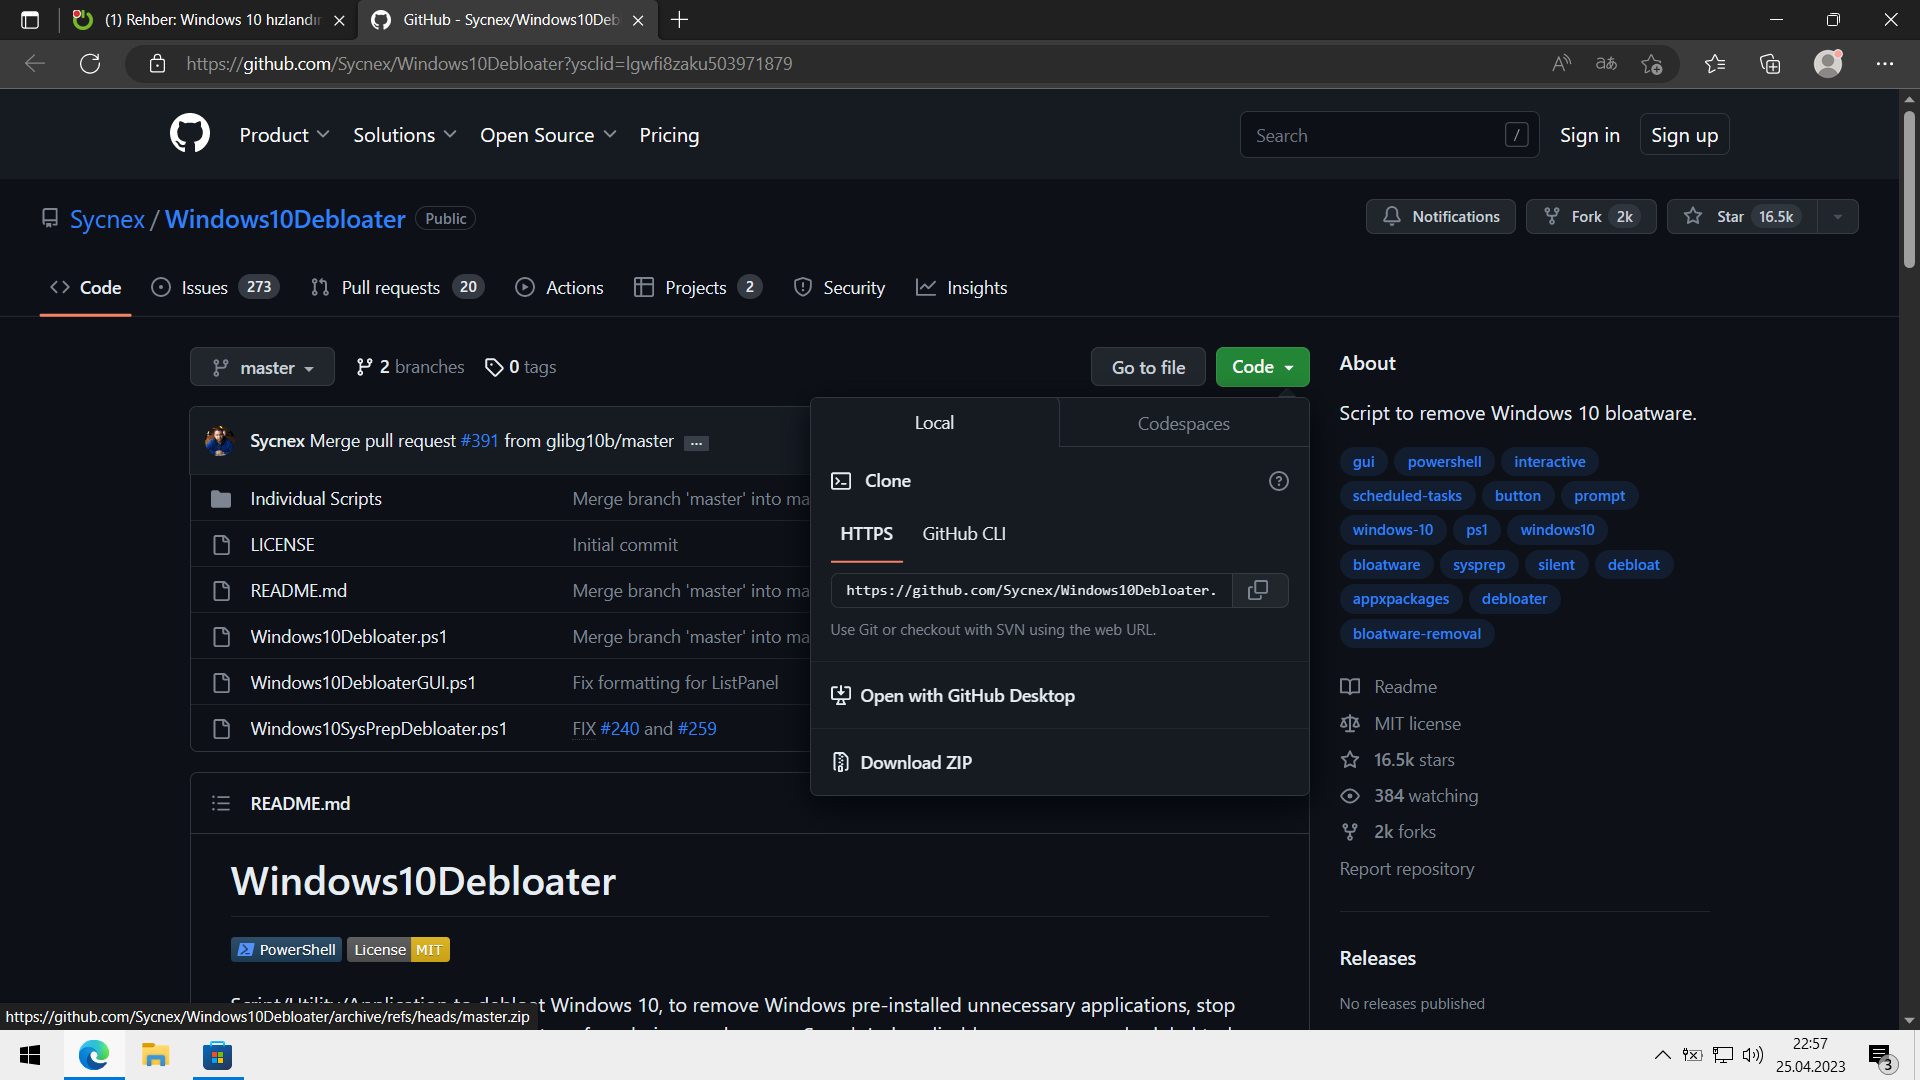Open Microsoft Store from the taskbar
This screenshot has height=1080, width=1920.
217,1056
